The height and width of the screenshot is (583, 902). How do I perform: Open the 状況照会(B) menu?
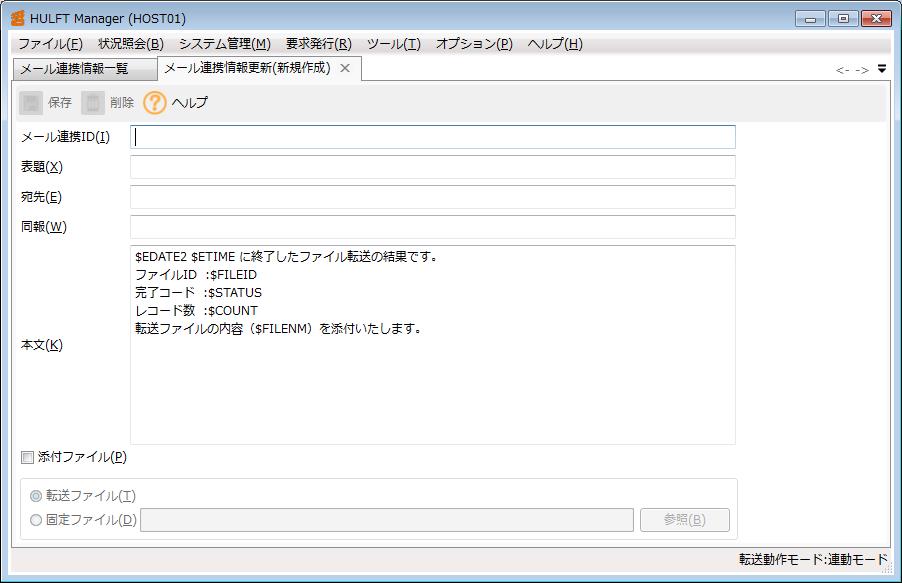pos(131,44)
